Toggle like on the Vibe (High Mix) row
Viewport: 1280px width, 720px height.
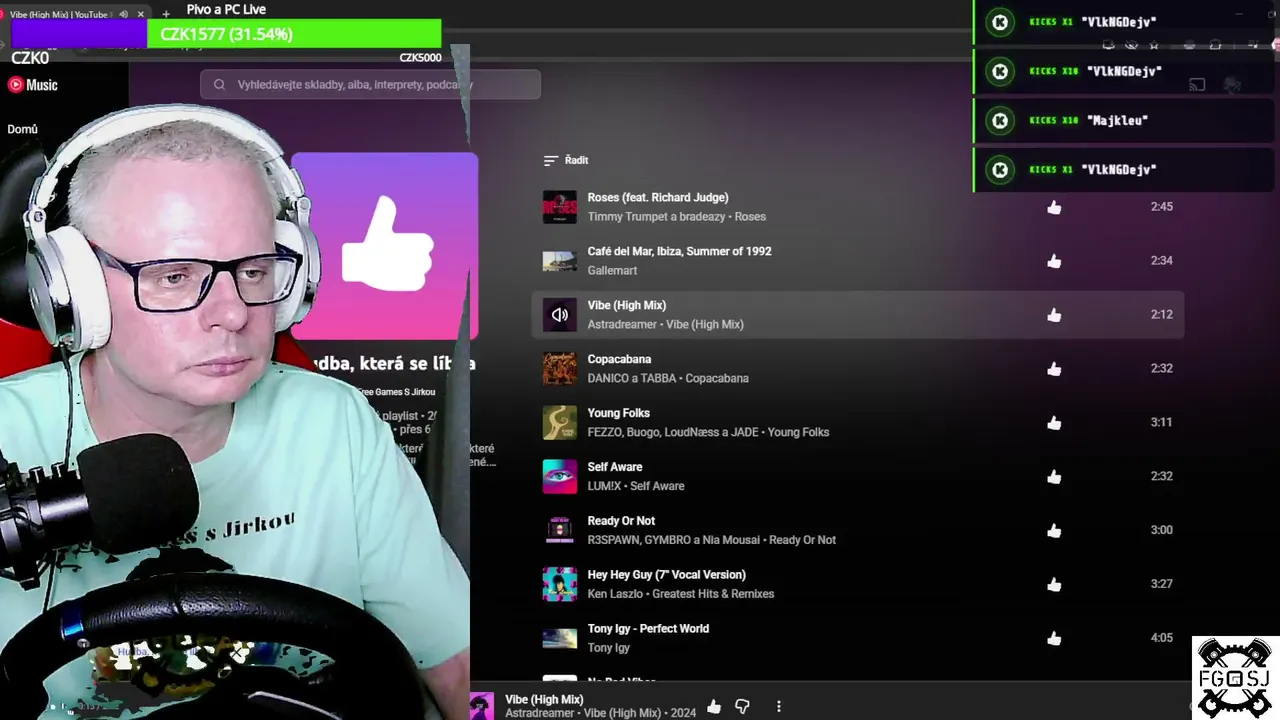tap(1054, 315)
